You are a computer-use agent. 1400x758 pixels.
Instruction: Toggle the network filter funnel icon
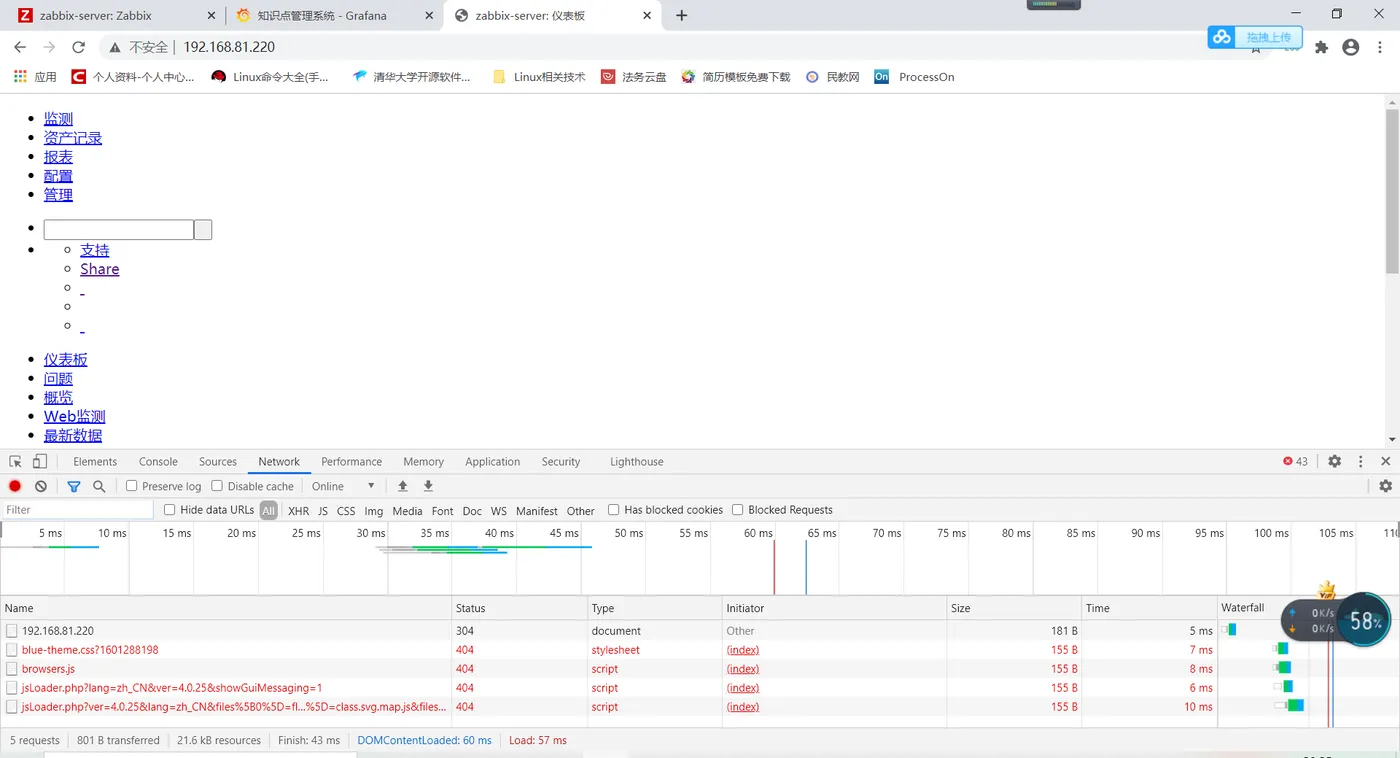pyautogui.click(x=74, y=486)
